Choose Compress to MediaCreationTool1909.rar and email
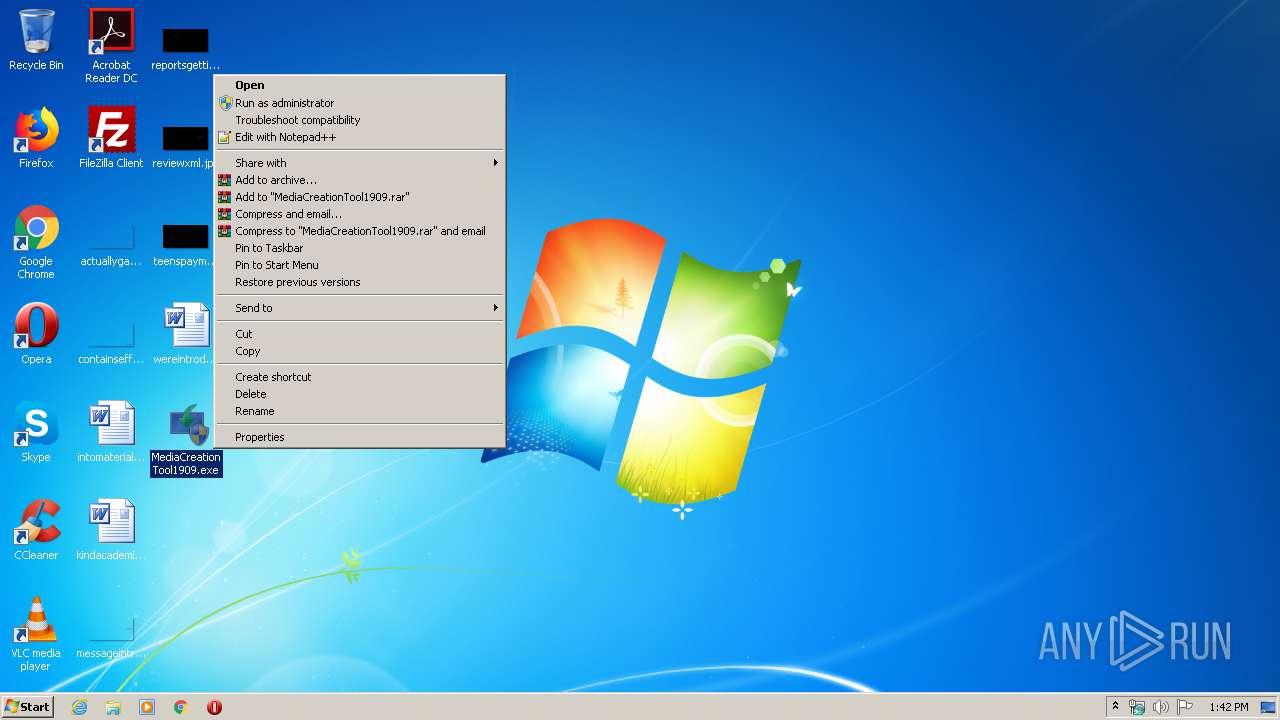Viewport: 1280px width, 720px height. click(360, 231)
